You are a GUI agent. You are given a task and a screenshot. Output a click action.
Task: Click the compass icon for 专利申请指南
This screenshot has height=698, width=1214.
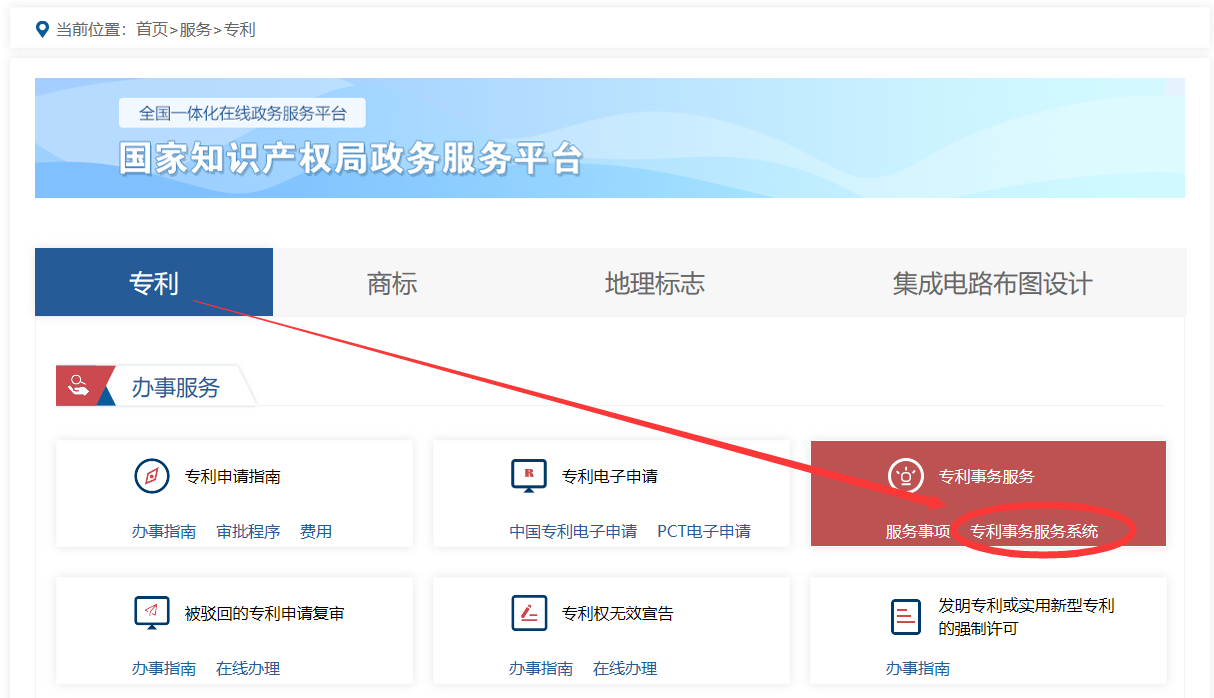click(152, 476)
